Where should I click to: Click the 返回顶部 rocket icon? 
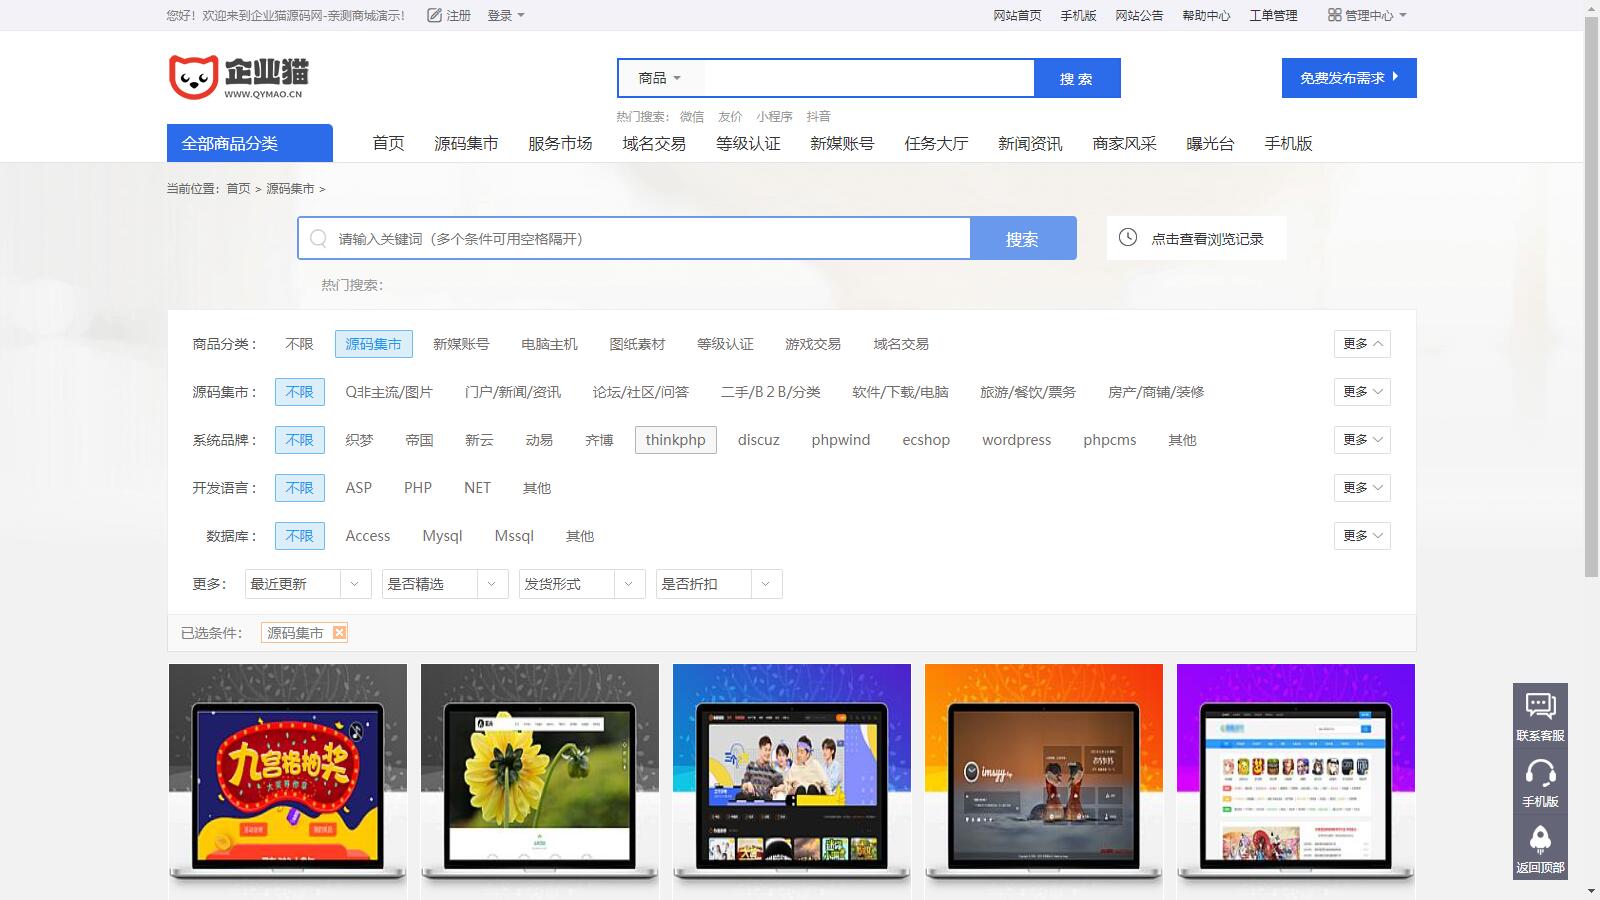pyautogui.click(x=1540, y=839)
